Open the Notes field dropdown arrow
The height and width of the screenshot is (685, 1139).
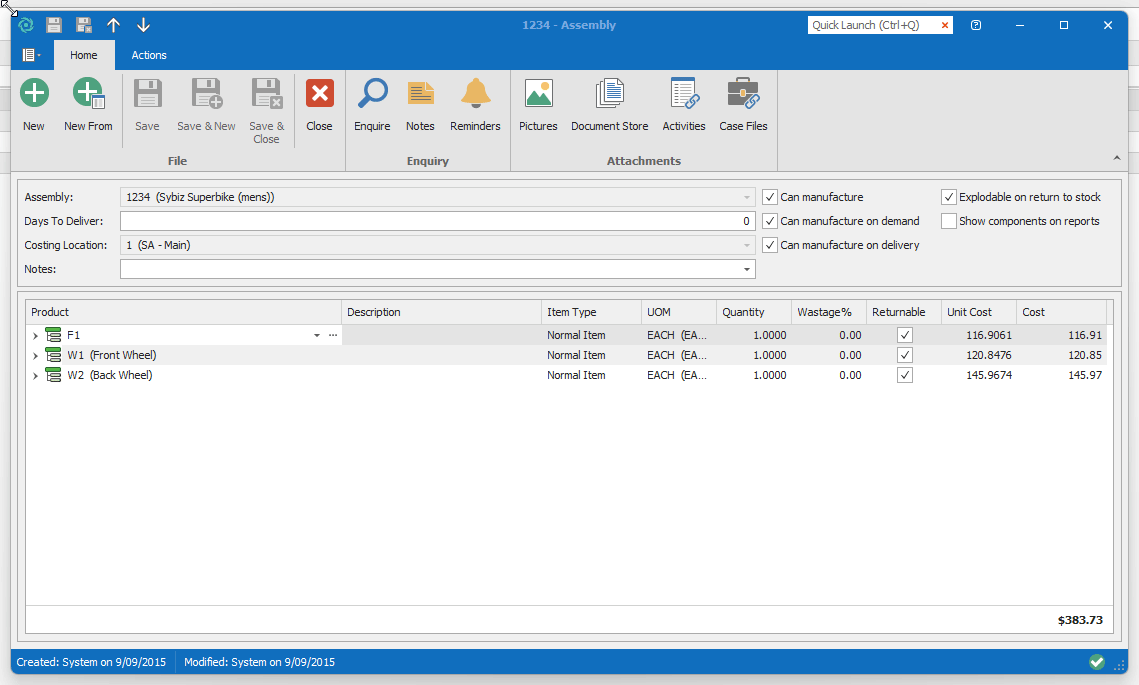[x=747, y=269]
